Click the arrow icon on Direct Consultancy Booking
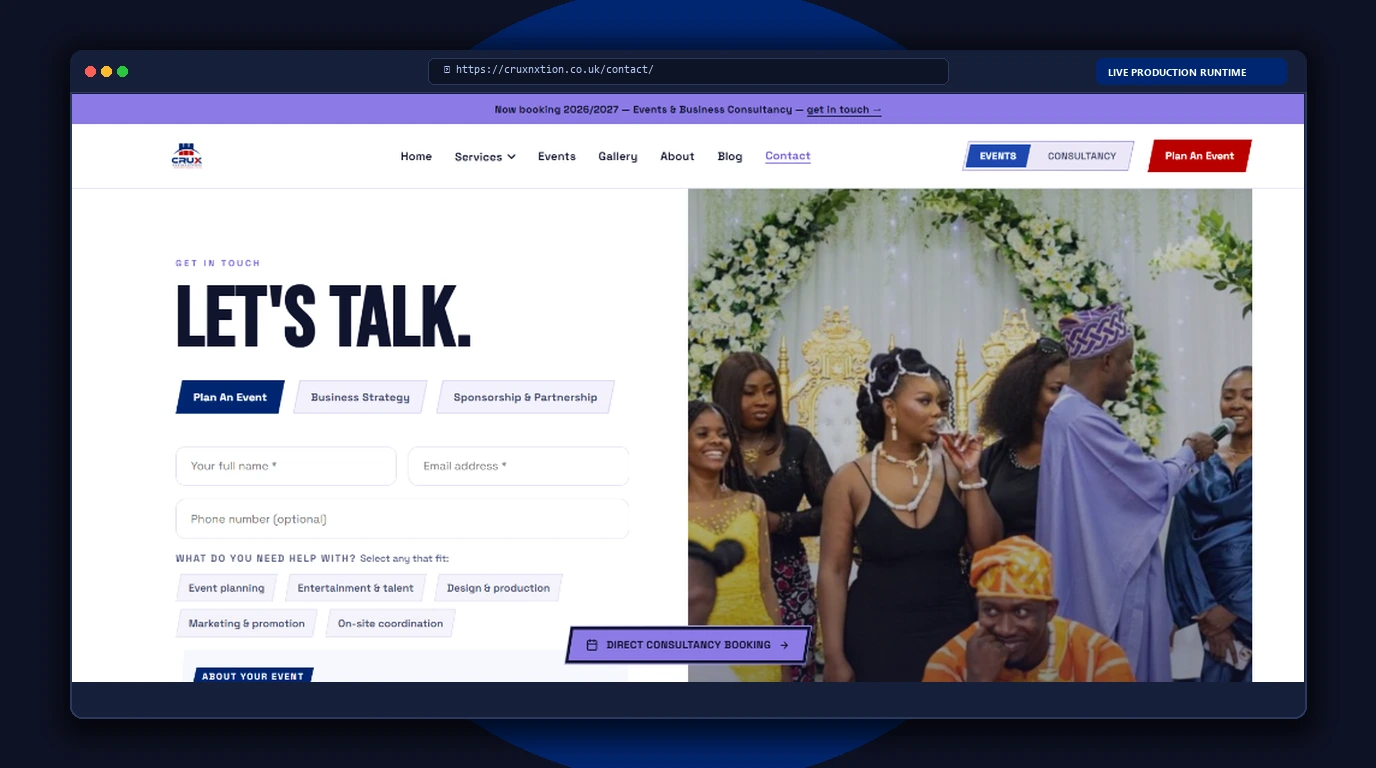Viewport: 1376px width, 768px height. pos(784,645)
